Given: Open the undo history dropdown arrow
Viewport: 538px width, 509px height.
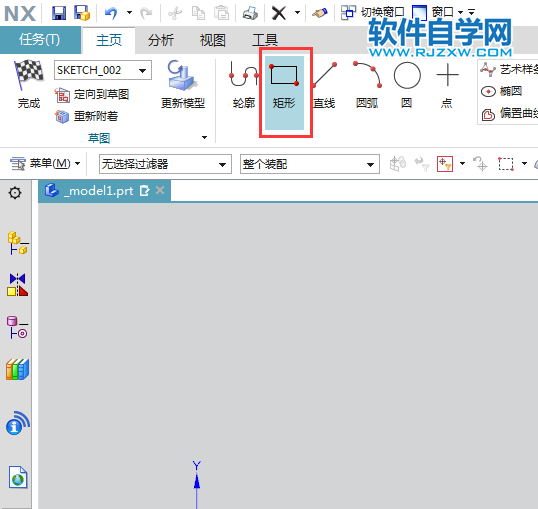Looking at the screenshot, I should coord(129,13).
